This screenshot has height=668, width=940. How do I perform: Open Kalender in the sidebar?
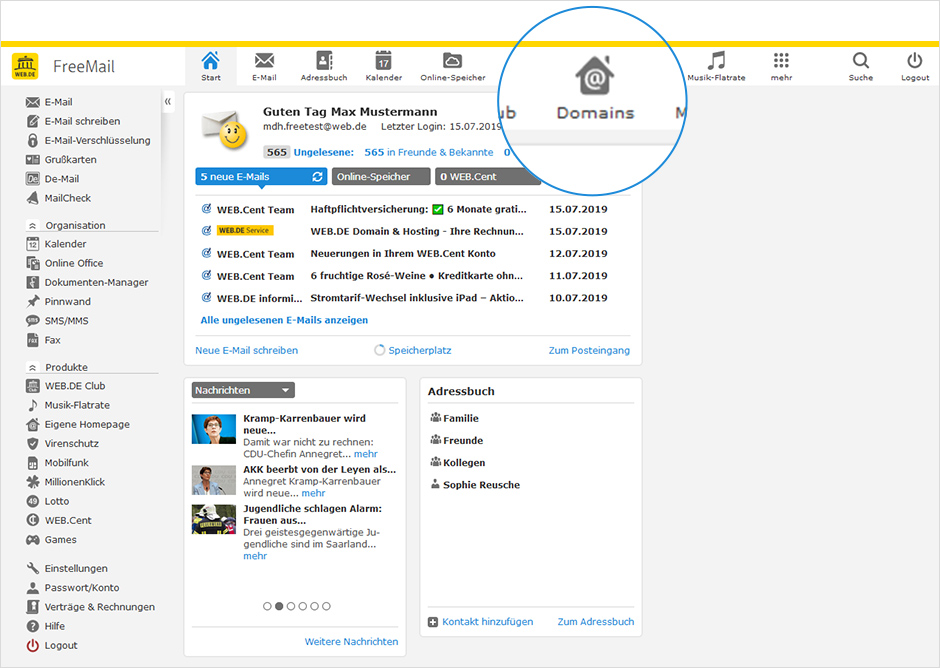point(56,244)
